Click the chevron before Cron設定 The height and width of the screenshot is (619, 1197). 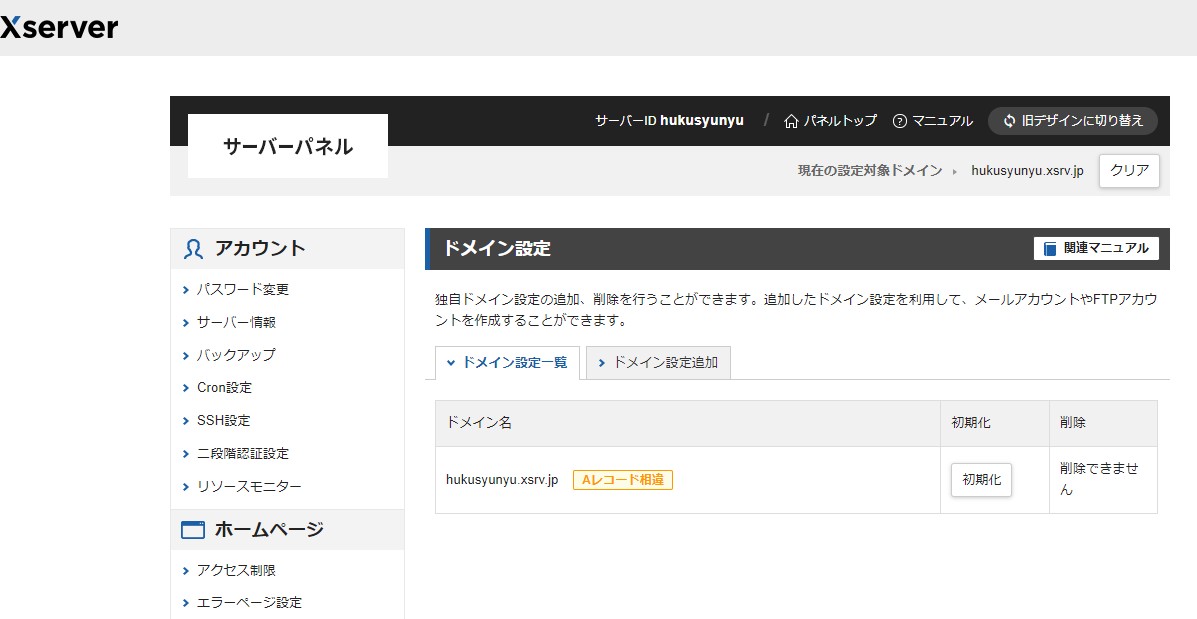(186, 388)
